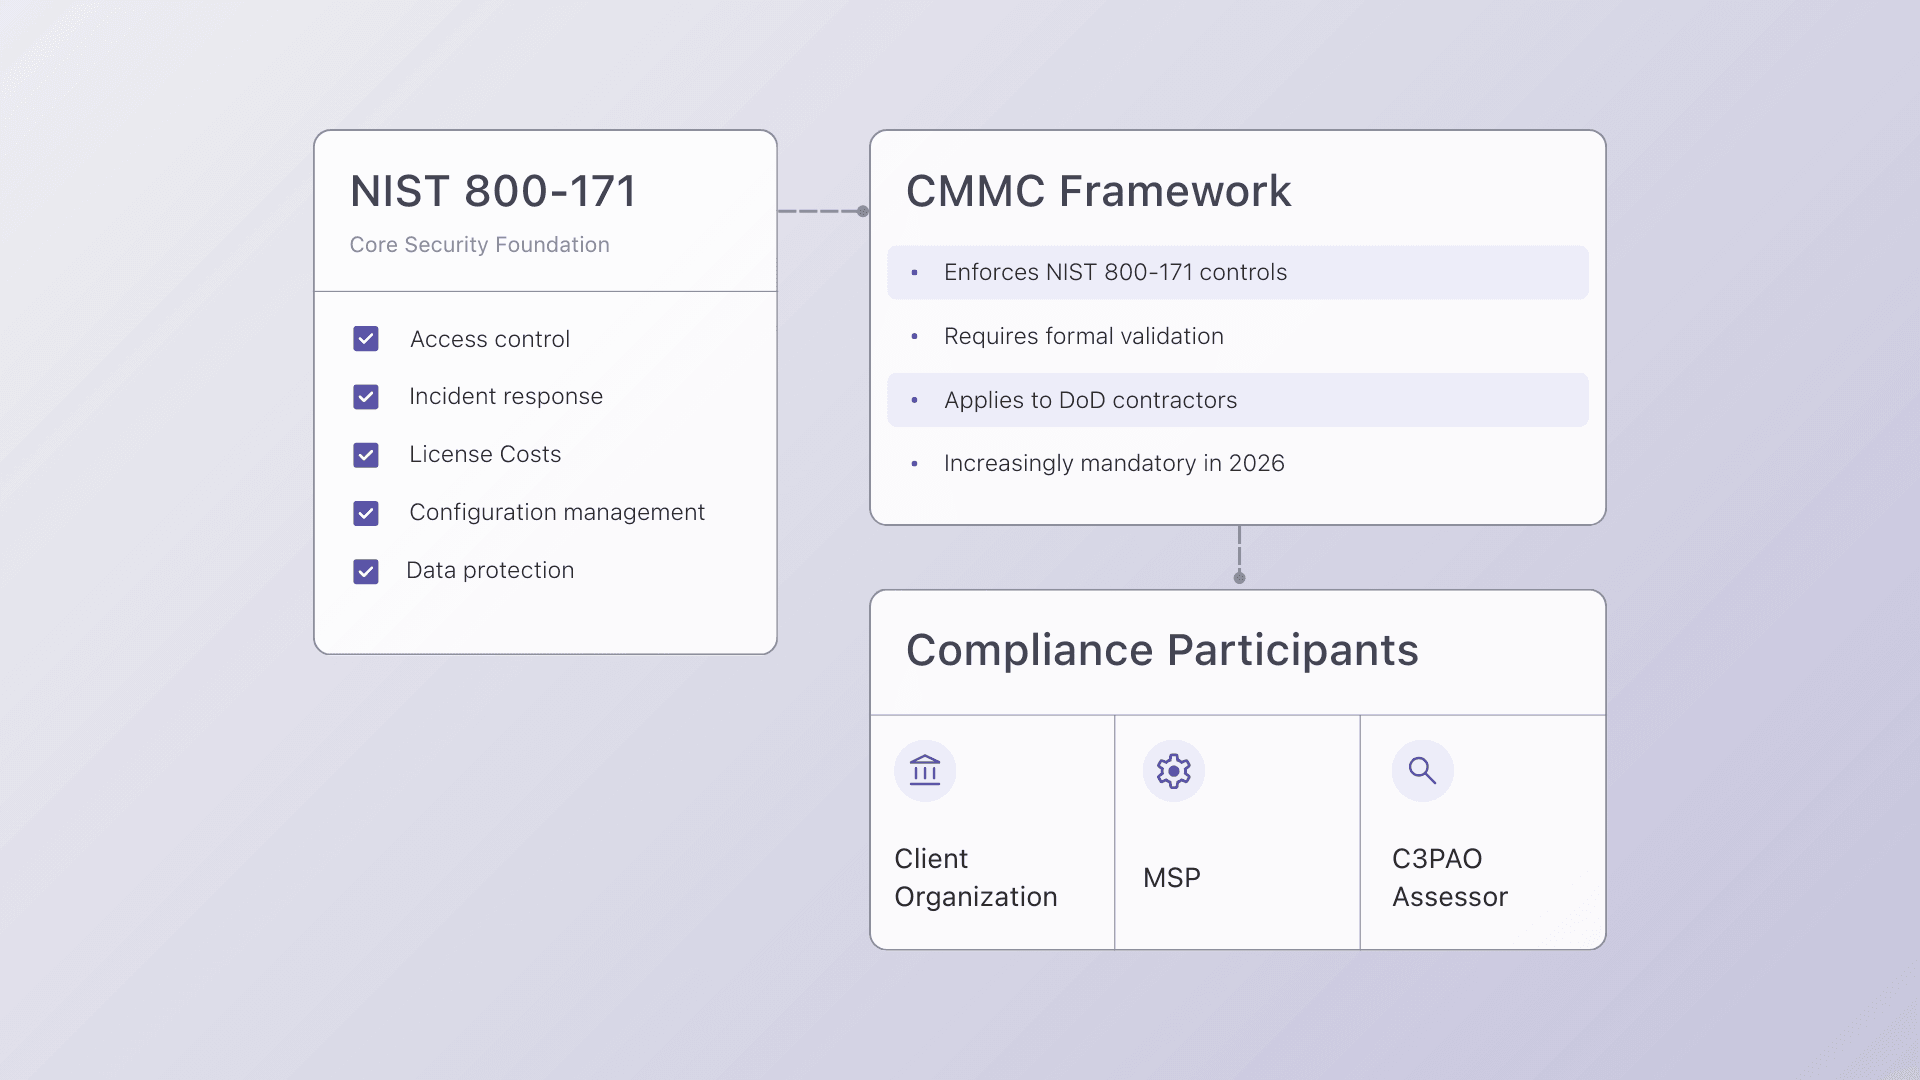Toggle the Access control checkbox
1920x1080 pixels.
tap(366, 339)
